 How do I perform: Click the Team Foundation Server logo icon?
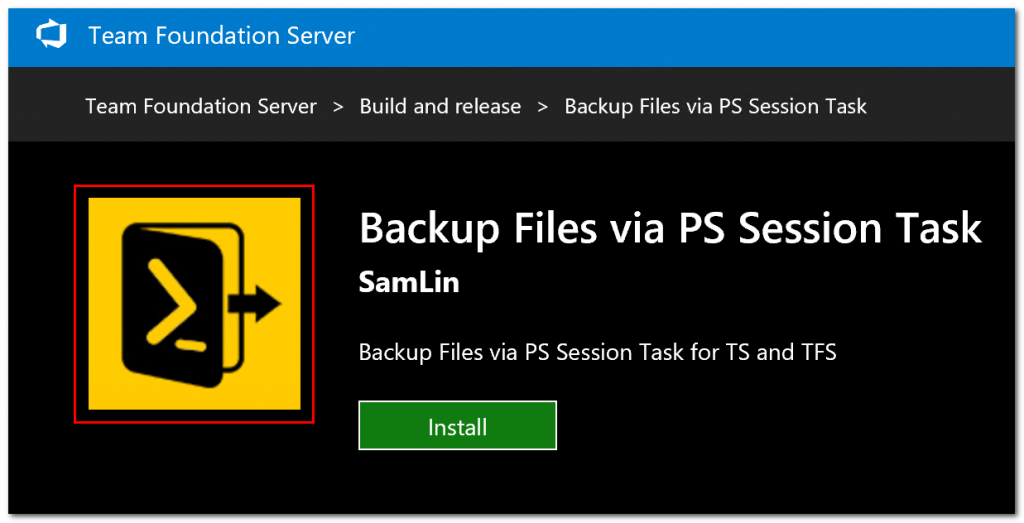click(x=51, y=36)
